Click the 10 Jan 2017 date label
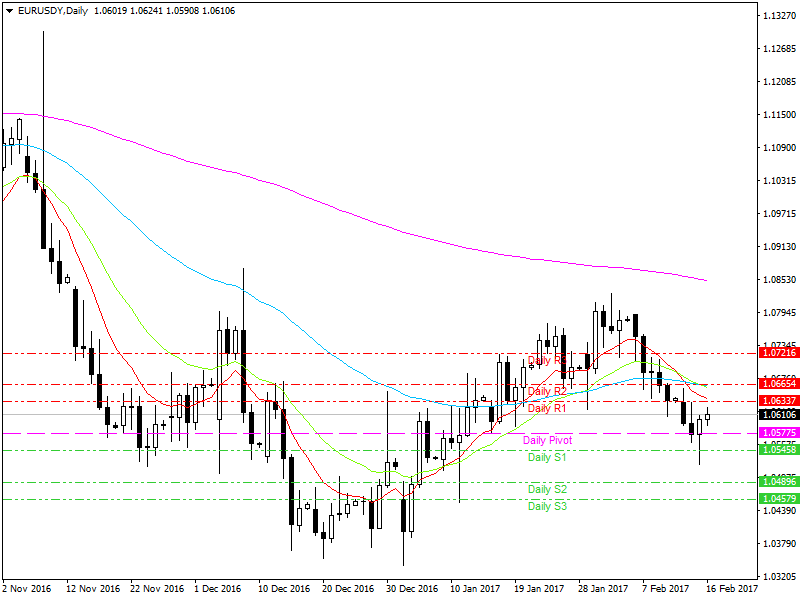This screenshot has width=800, height=600. pos(476,589)
